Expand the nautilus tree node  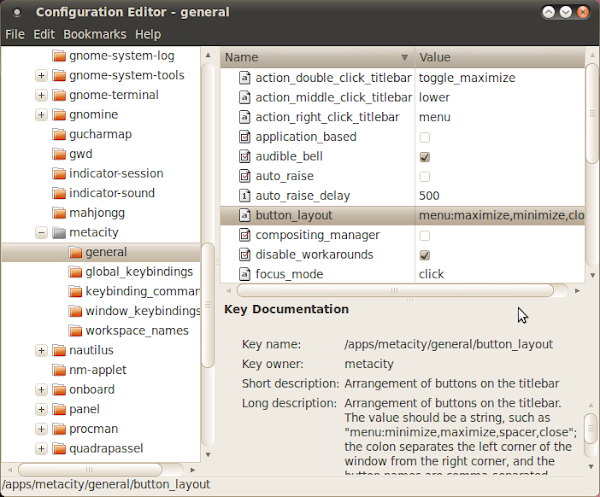[x=41, y=350]
